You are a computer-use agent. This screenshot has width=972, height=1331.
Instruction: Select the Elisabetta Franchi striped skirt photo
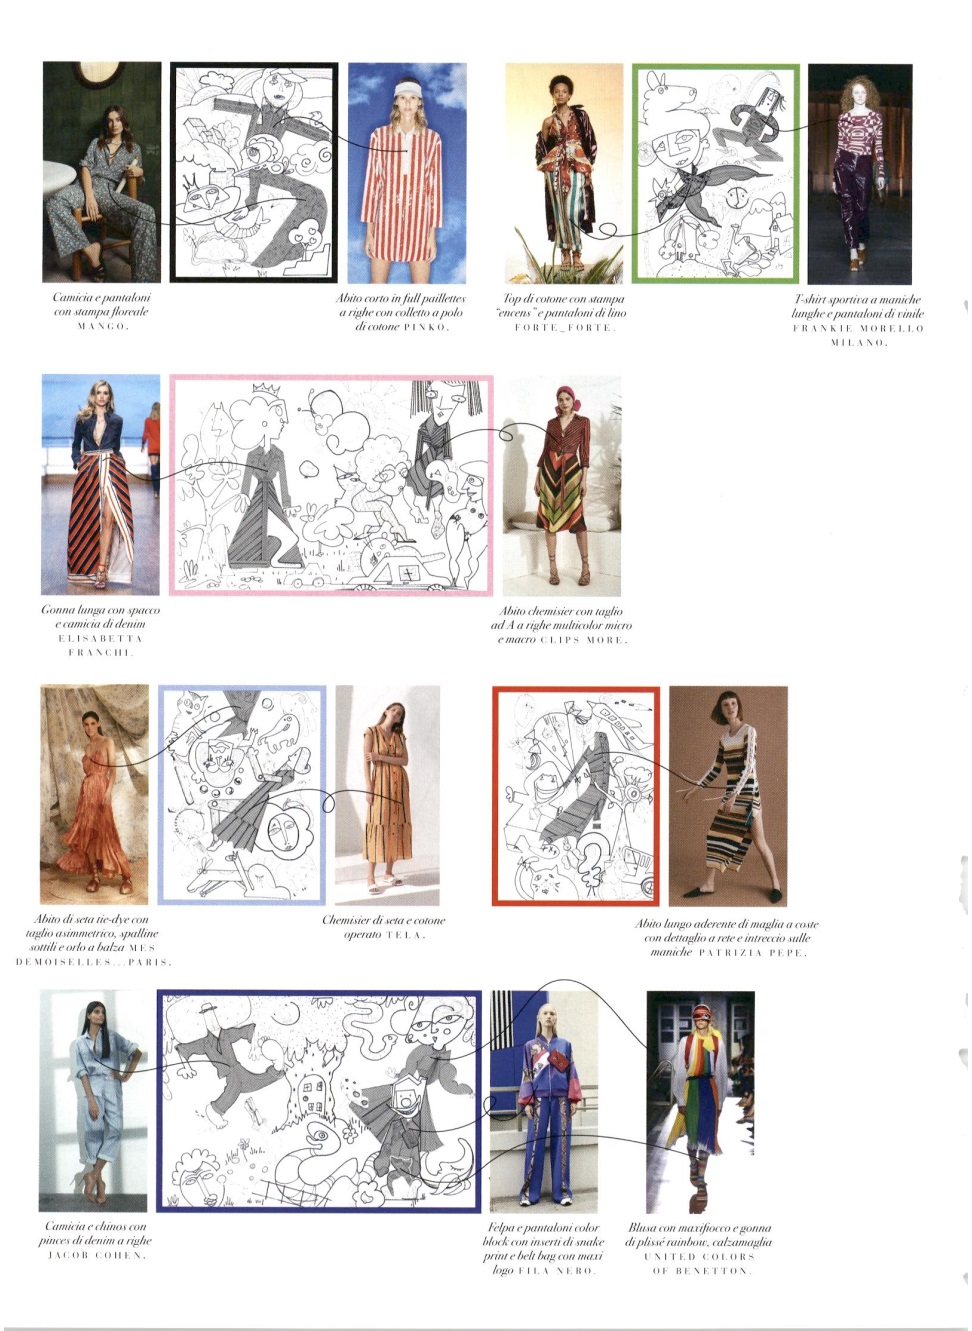point(100,484)
